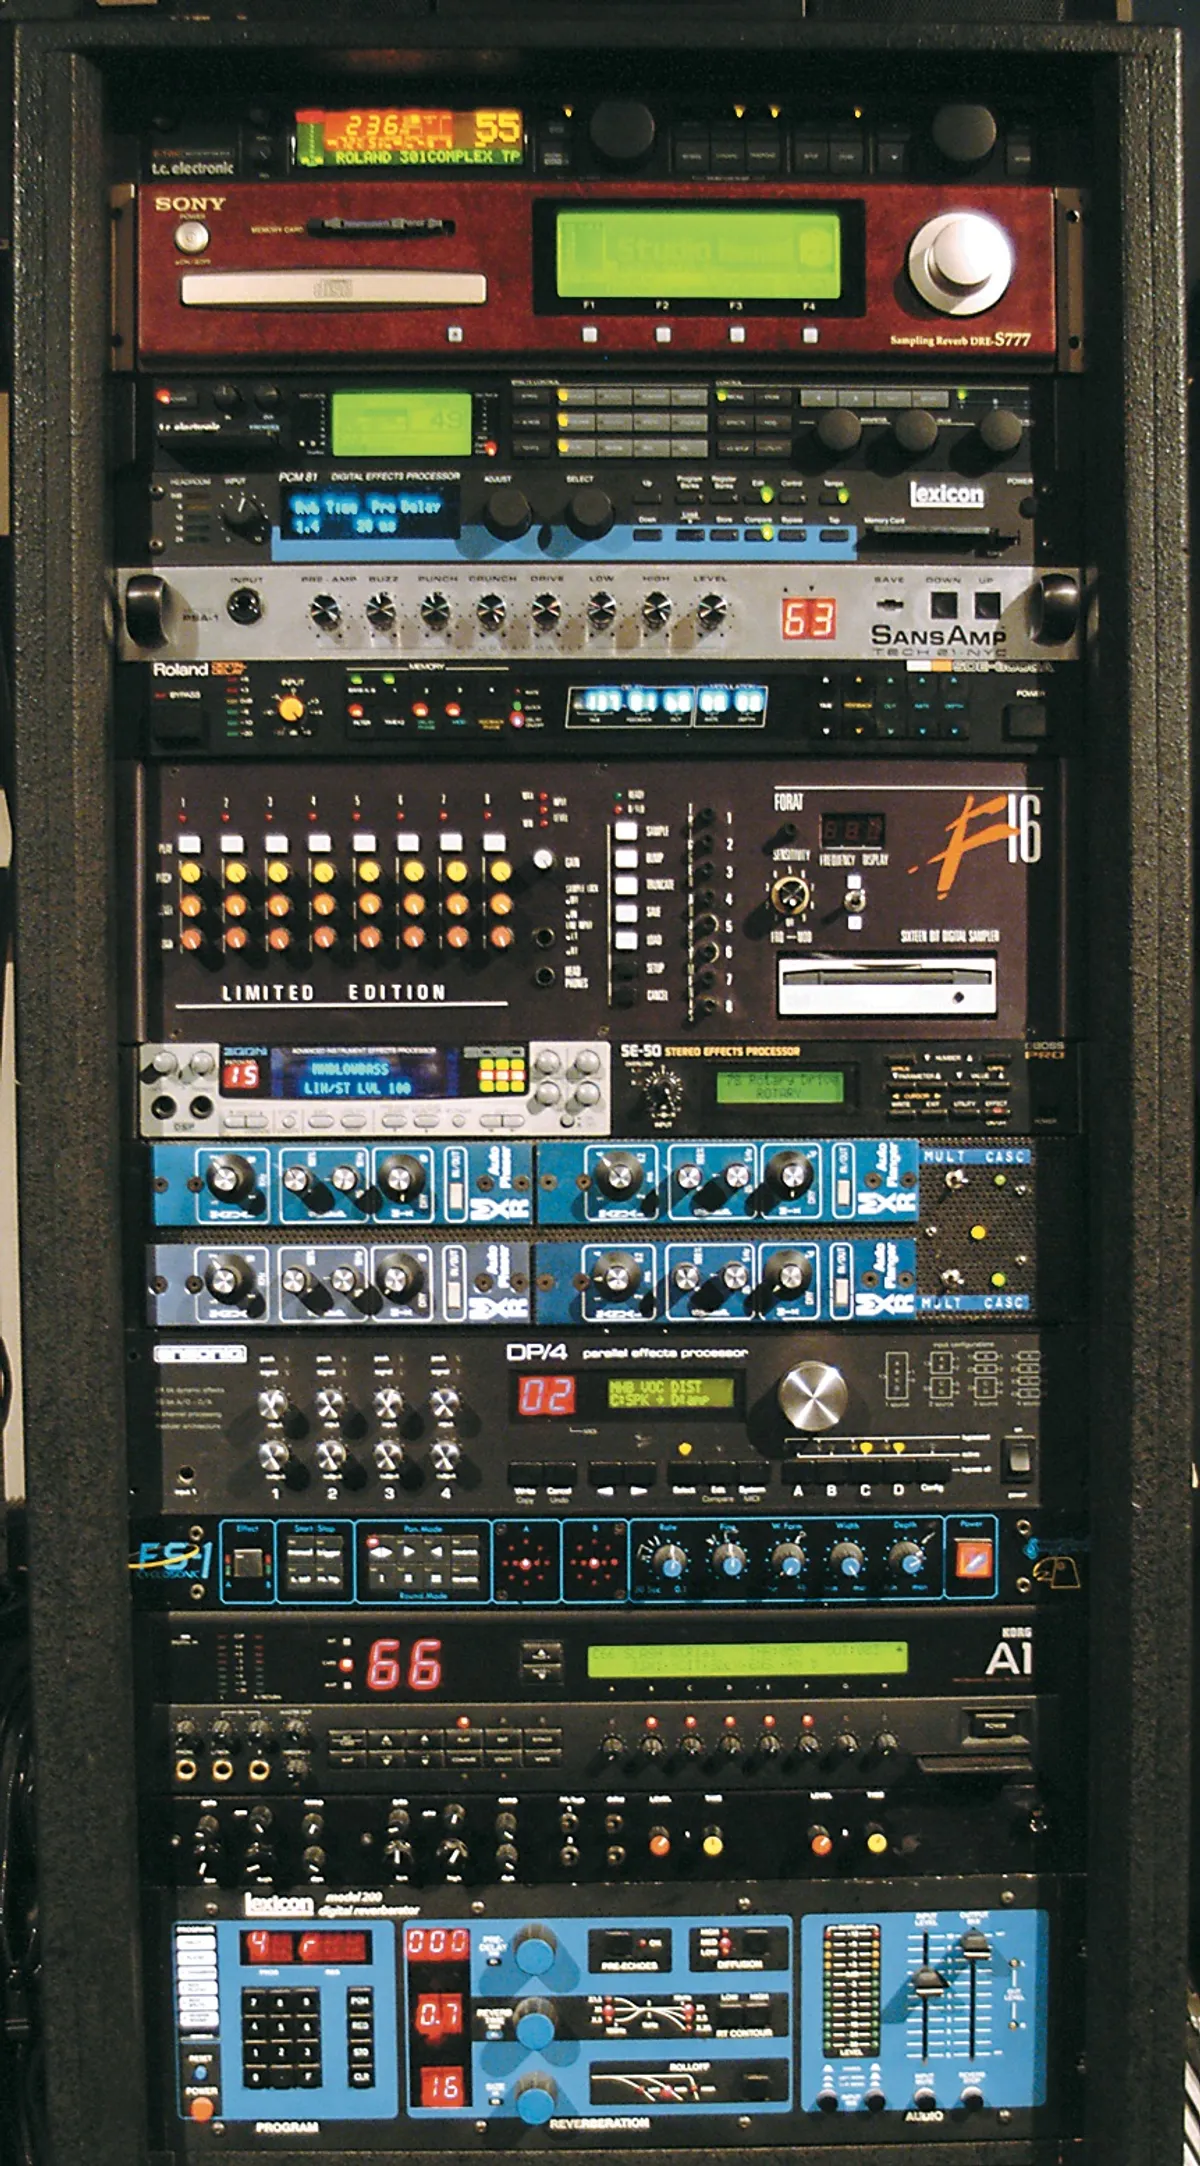Screen dimensions: 1200x2166
Task: Click the SansAmp Drive knob
Action: (545, 610)
